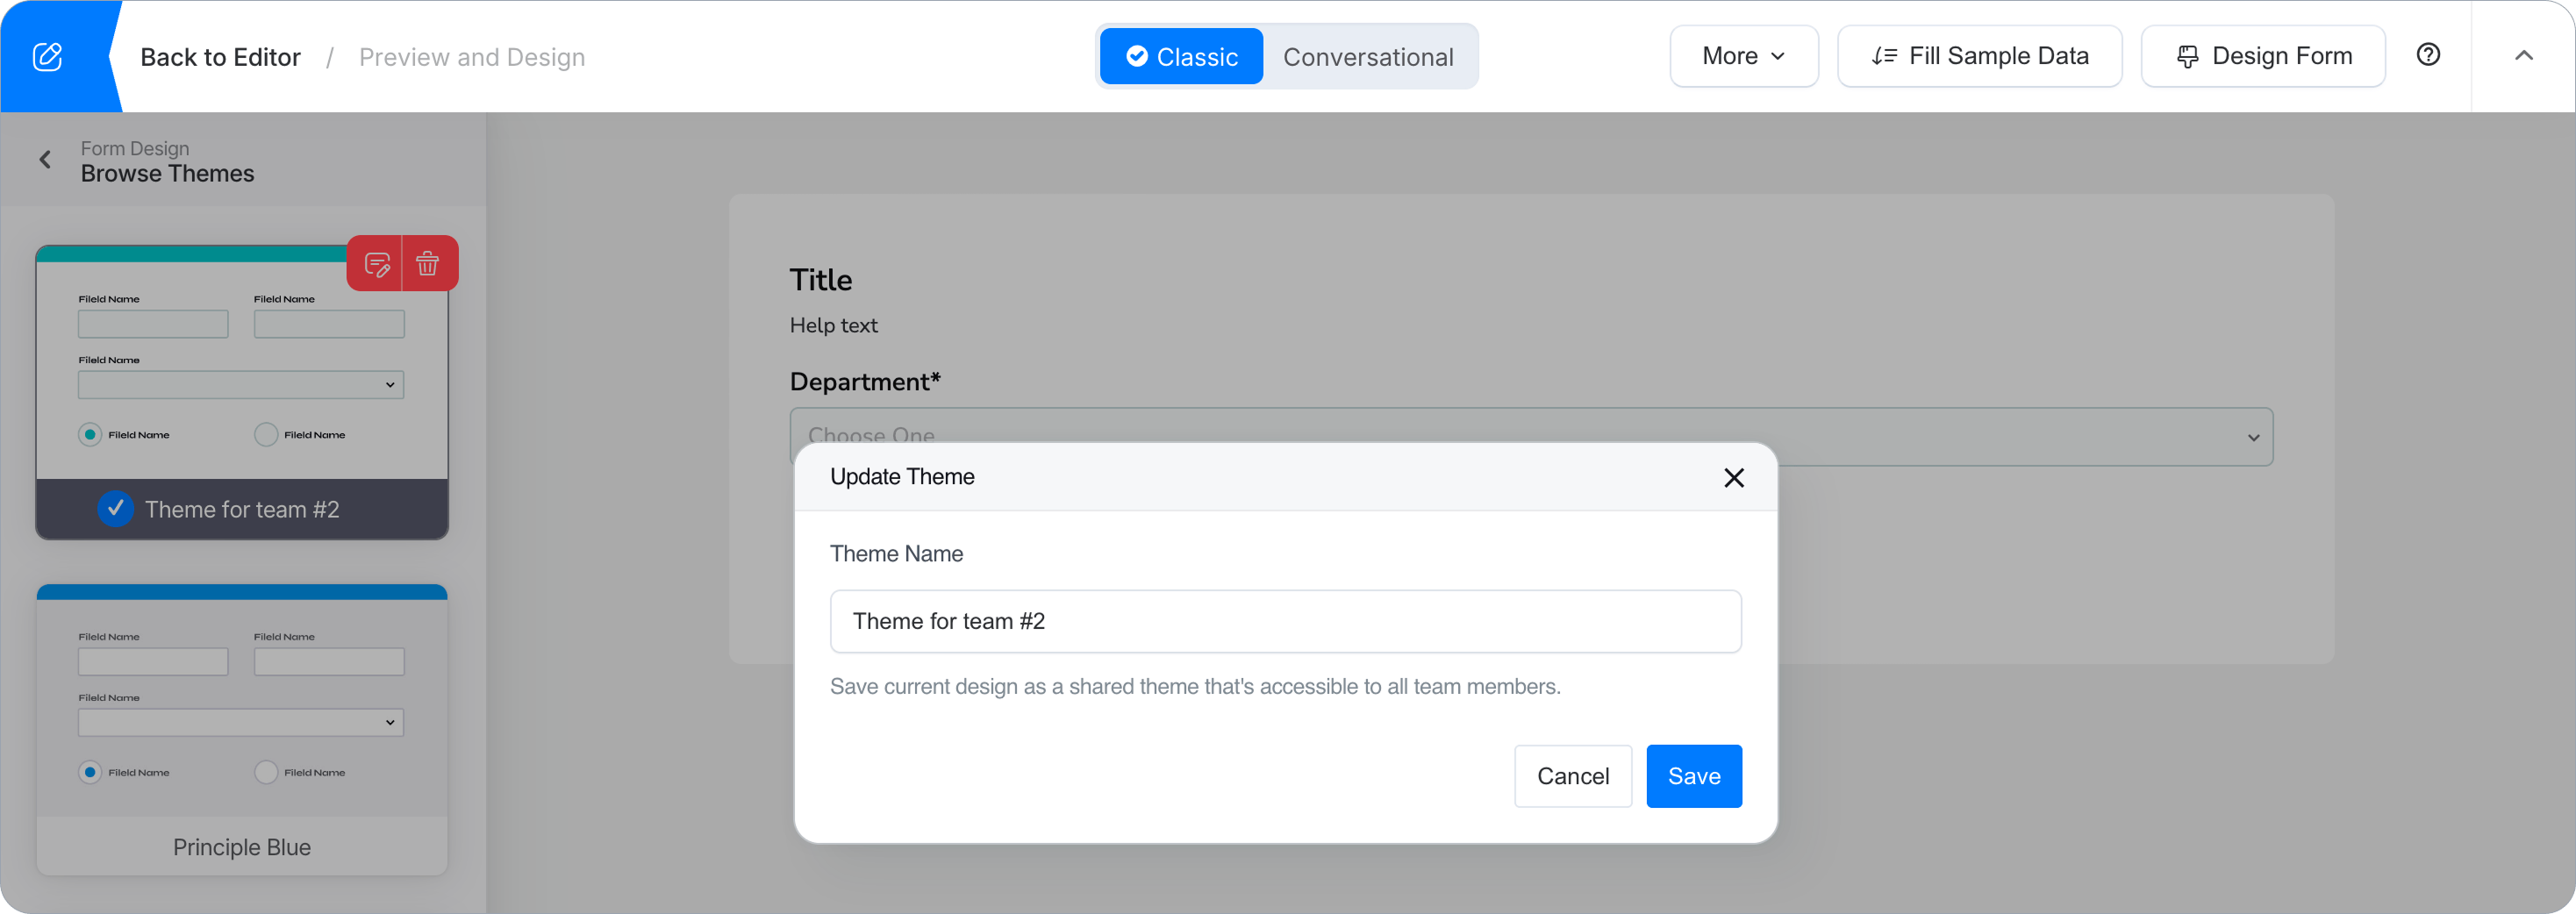Click the shared theme description text

point(1195,687)
